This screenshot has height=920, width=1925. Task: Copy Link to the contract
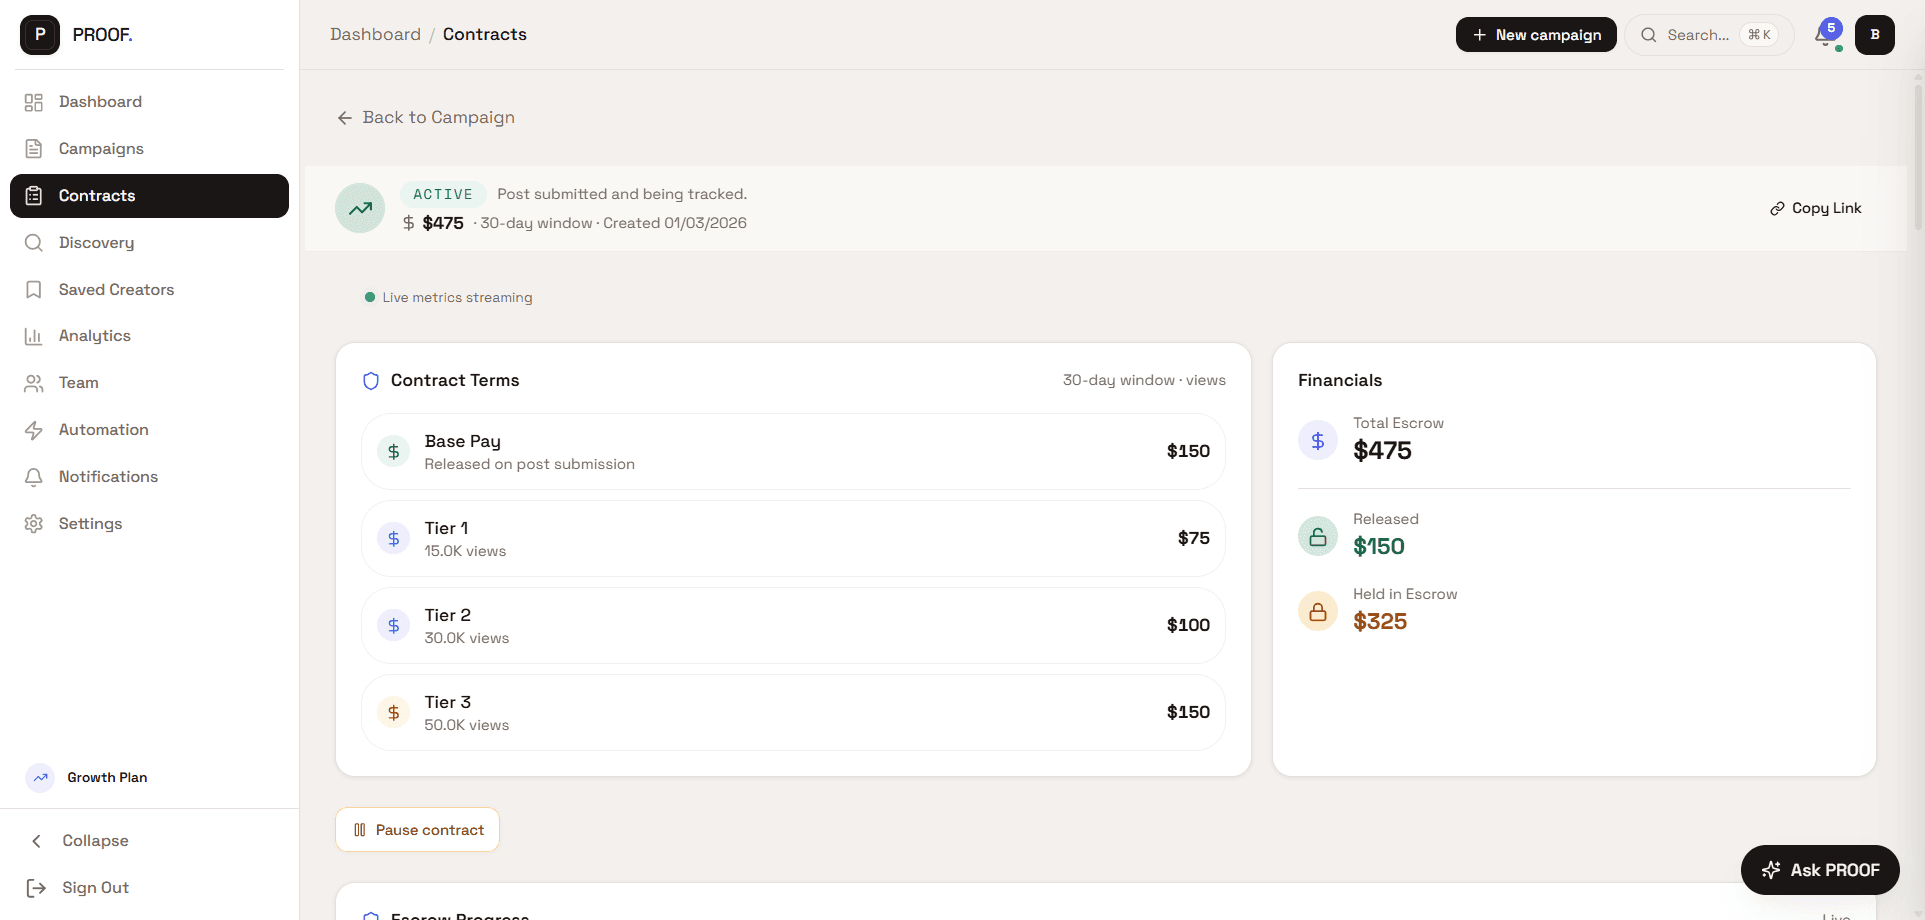pyautogui.click(x=1816, y=208)
